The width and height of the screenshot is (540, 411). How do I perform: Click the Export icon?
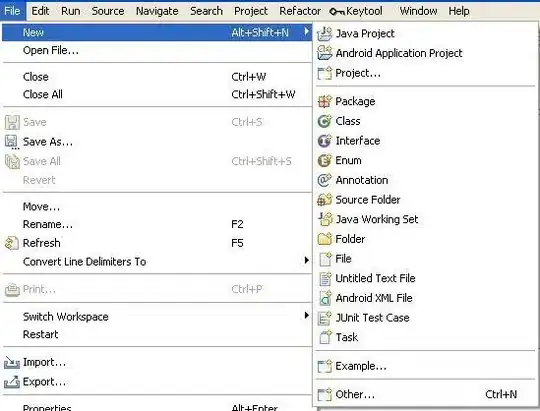coord(12,382)
